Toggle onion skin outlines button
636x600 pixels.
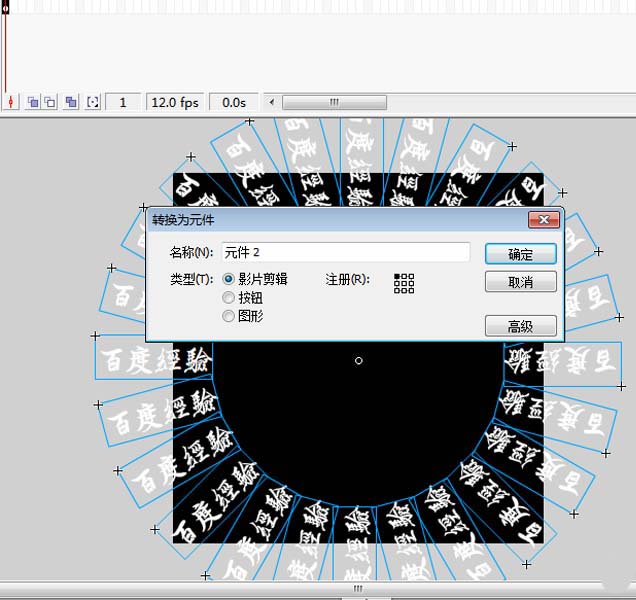pos(51,102)
